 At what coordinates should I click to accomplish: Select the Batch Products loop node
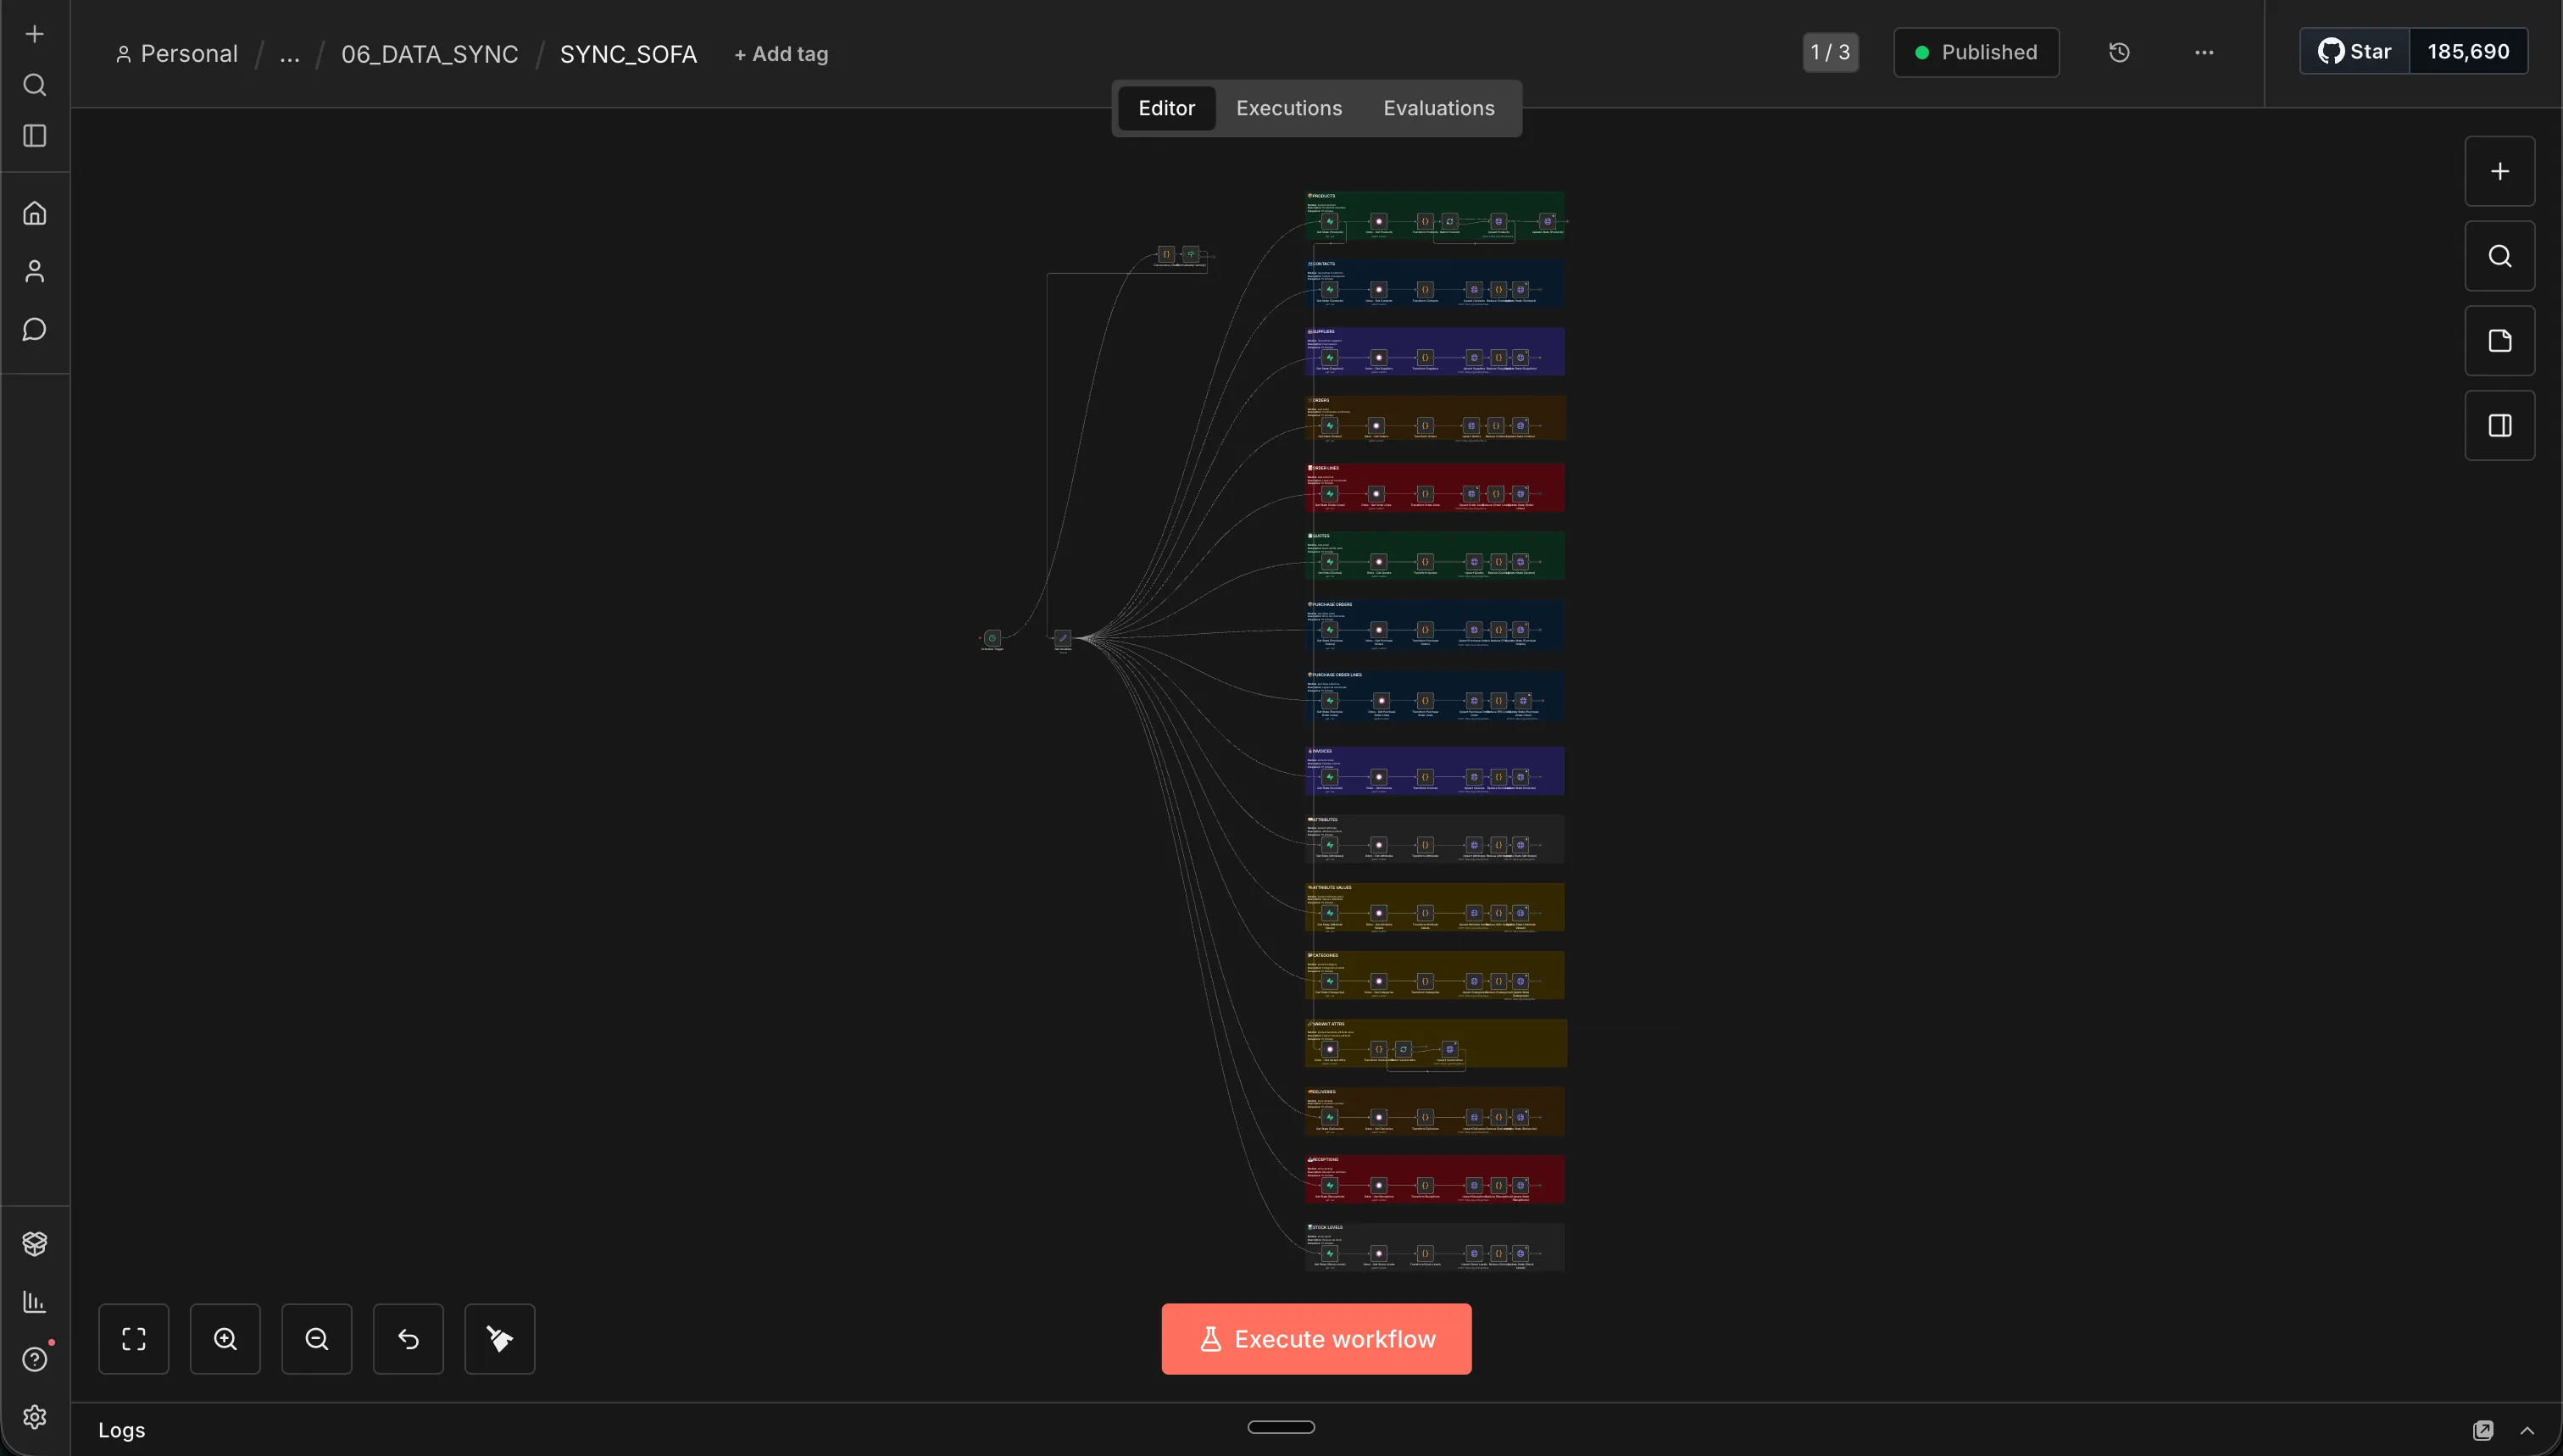coord(1450,221)
